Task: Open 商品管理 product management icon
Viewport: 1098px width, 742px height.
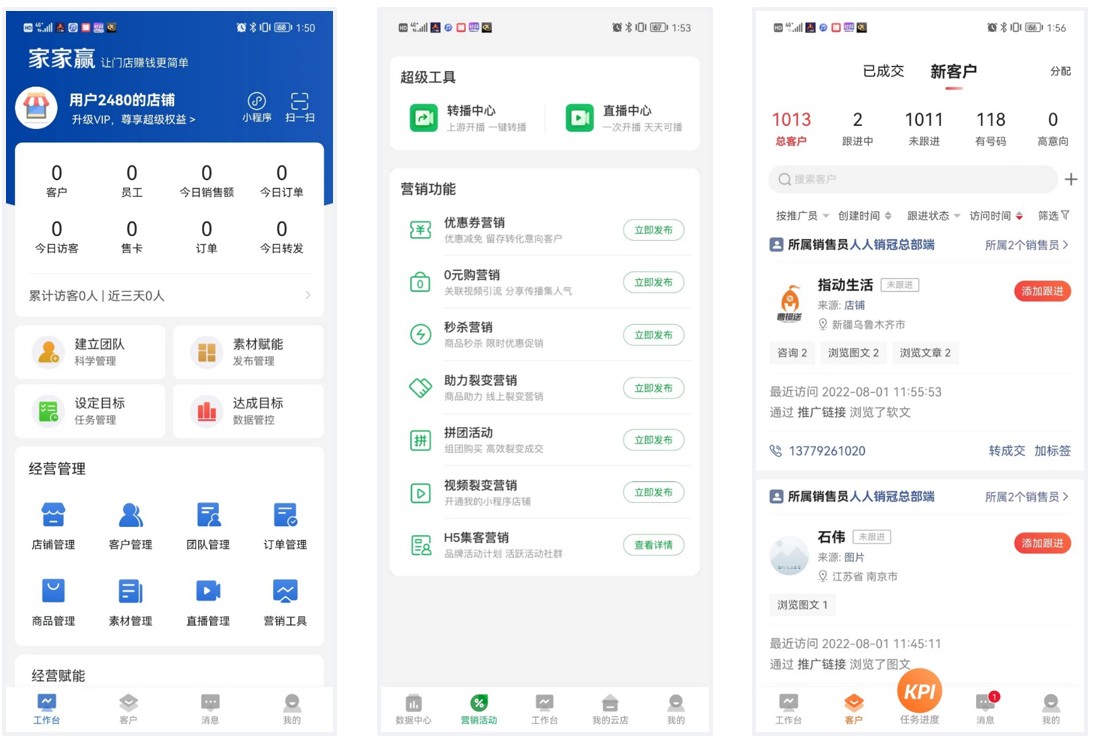Action: pyautogui.click(x=53, y=602)
